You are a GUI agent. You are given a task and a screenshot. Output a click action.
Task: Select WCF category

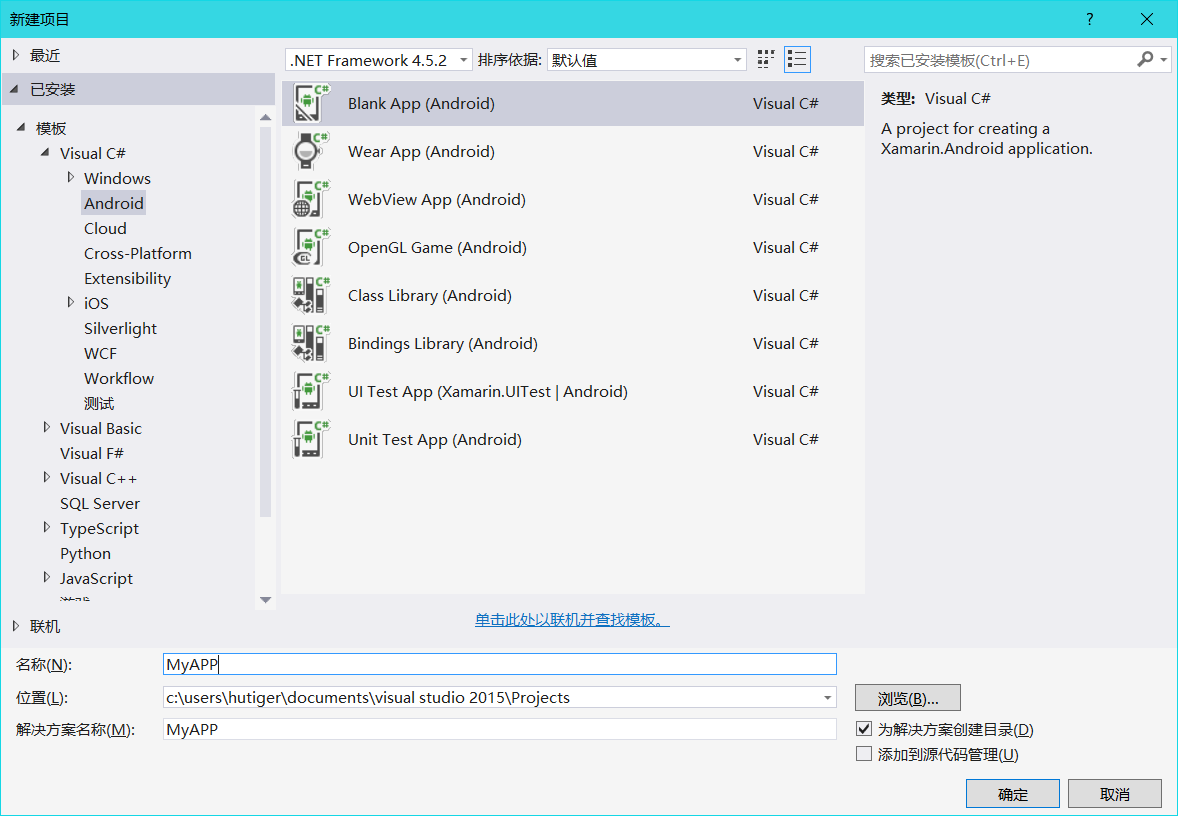101,353
